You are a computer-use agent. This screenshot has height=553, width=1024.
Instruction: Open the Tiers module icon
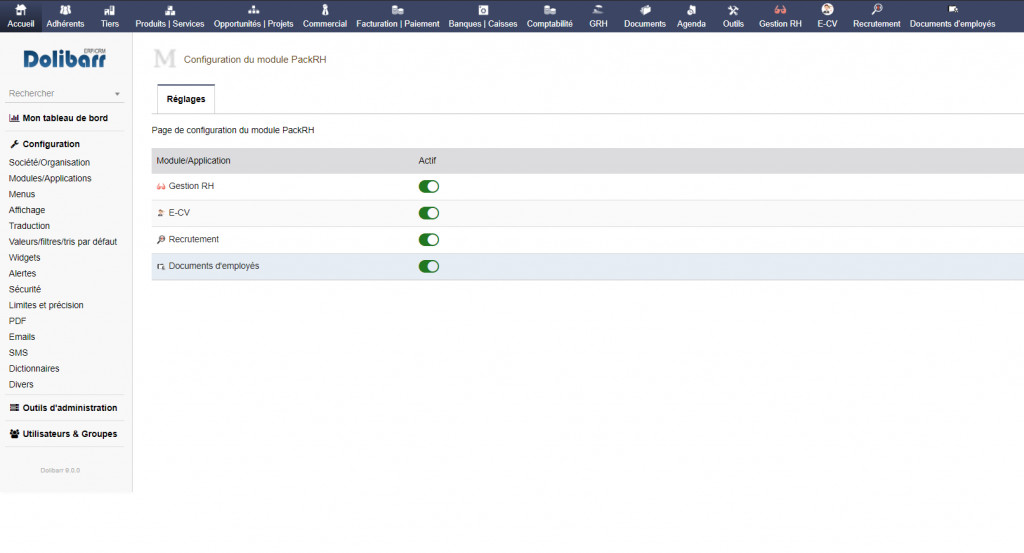pos(110,10)
